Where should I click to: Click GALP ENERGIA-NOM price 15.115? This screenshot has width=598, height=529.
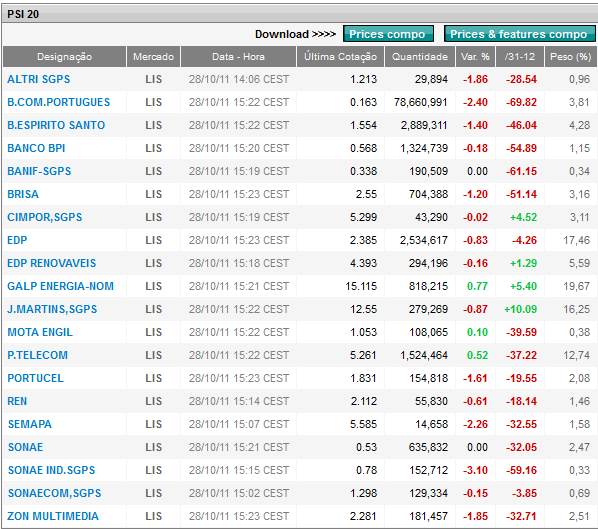coord(361,286)
